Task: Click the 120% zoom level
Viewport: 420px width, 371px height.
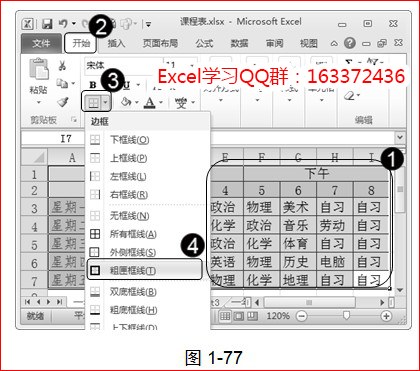Action: coord(279,316)
